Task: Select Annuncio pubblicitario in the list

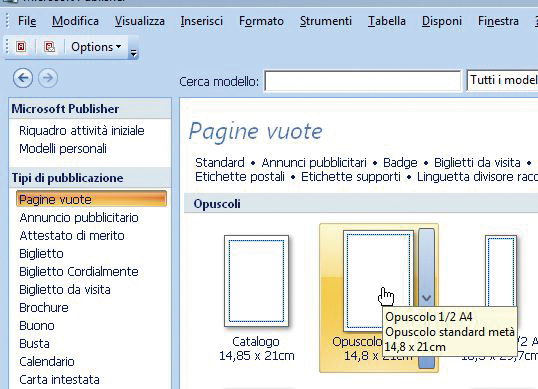Action: tap(79, 217)
